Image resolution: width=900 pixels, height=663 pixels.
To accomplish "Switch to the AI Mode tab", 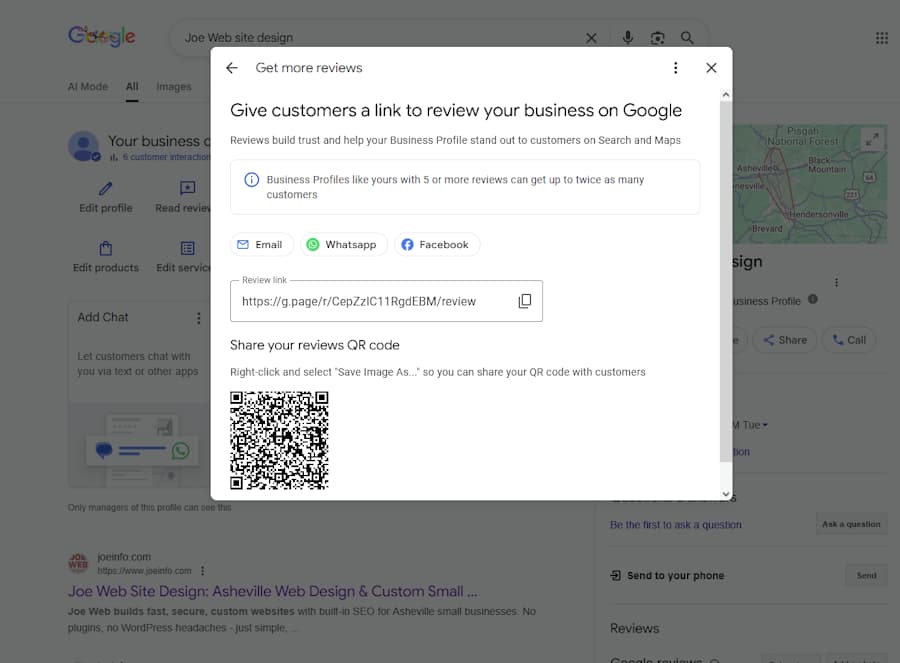I will [88, 87].
